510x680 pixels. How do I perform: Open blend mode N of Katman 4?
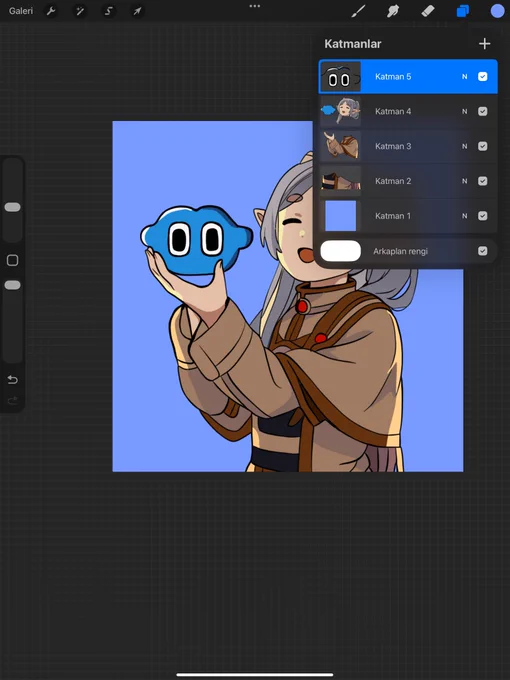tap(464, 111)
